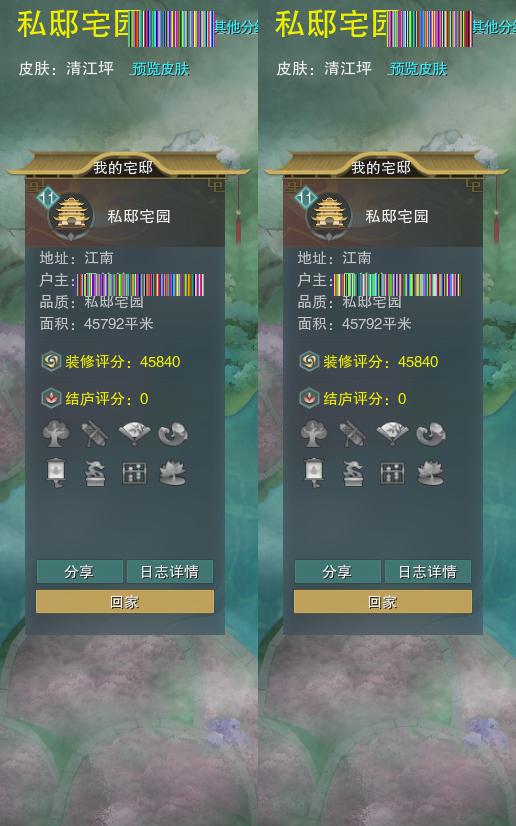Click 回家 button in the right panel
The image size is (516, 826).
(x=383, y=602)
